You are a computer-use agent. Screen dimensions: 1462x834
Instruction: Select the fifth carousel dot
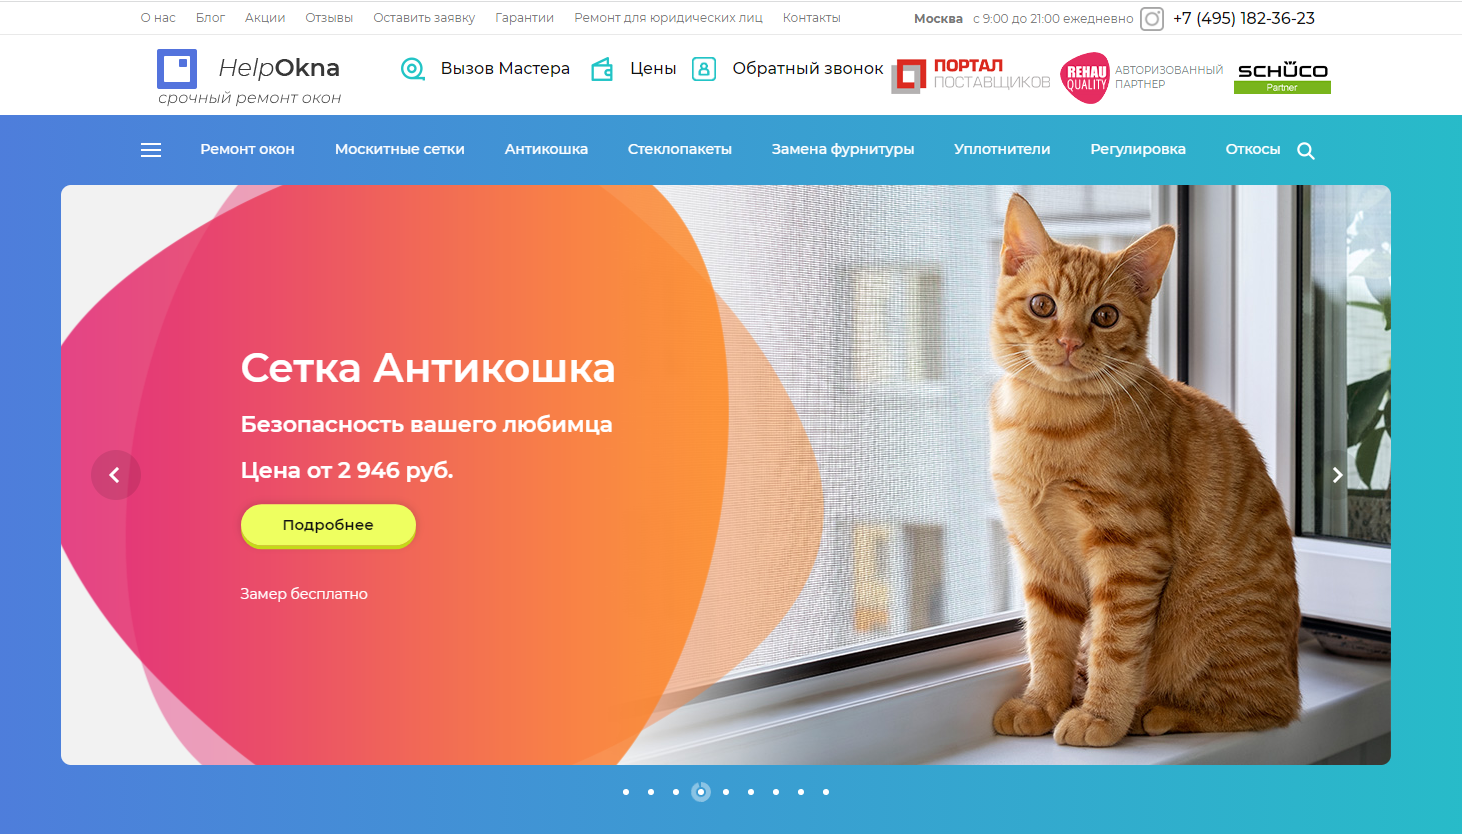click(726, 792)
